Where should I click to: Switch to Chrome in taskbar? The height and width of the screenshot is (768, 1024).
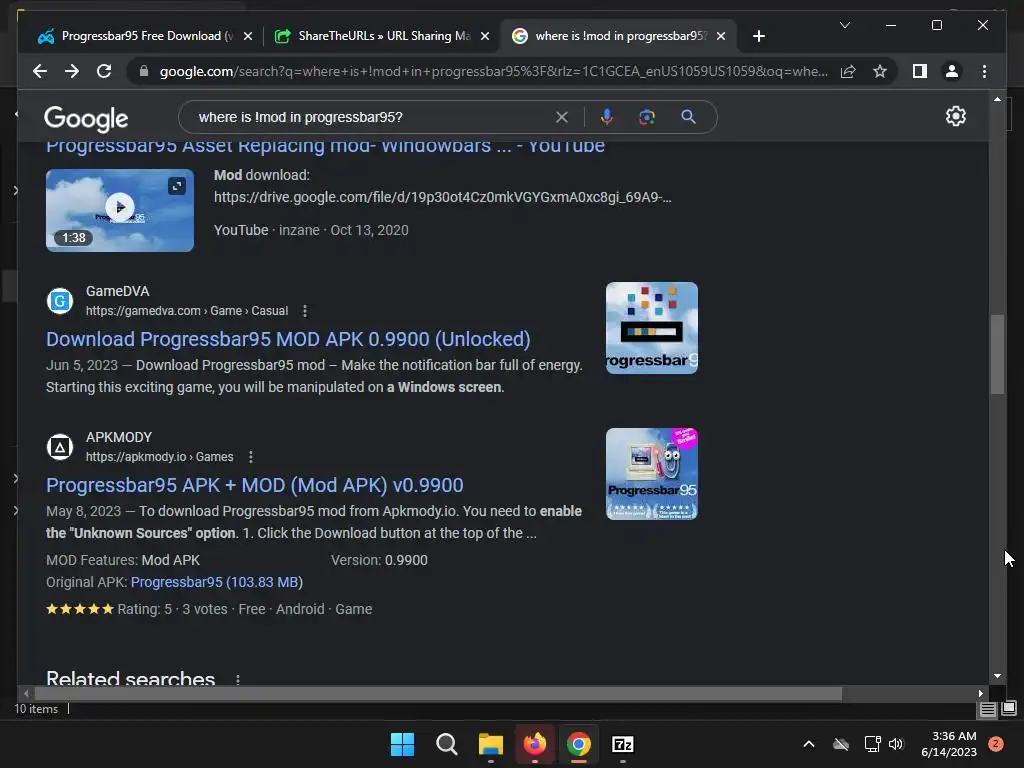579,744
